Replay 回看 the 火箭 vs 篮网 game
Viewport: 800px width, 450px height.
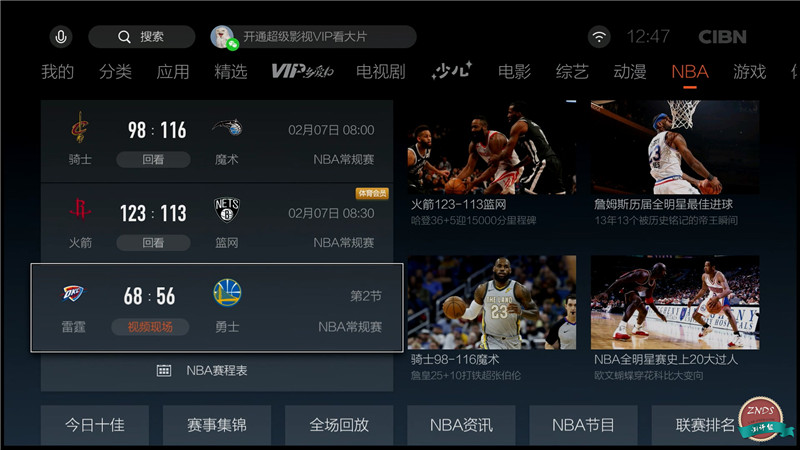(153, 243)
